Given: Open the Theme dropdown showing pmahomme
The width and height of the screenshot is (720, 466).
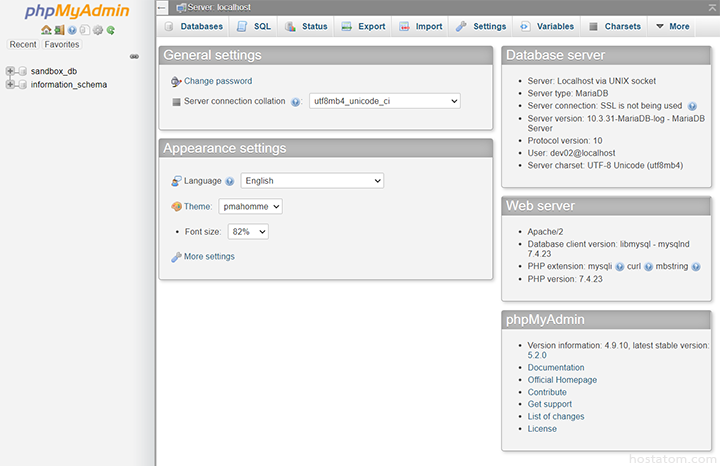Looking at the screenshot, I should pos(252,206).
